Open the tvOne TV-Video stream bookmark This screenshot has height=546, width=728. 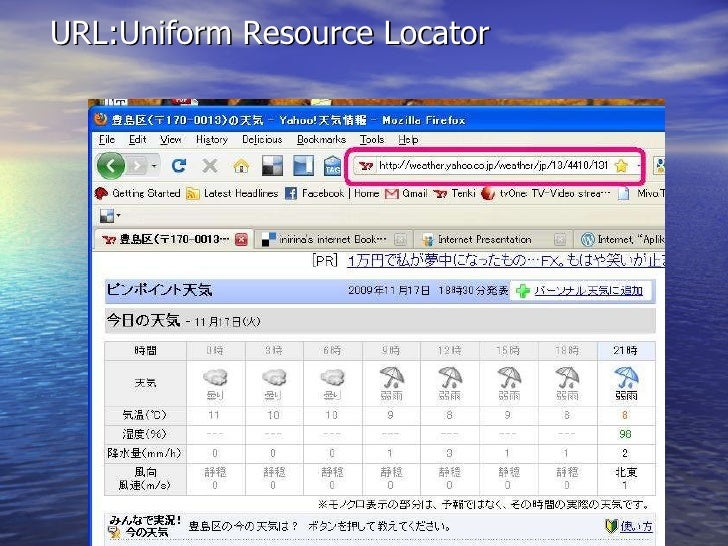tap(546, 194)
